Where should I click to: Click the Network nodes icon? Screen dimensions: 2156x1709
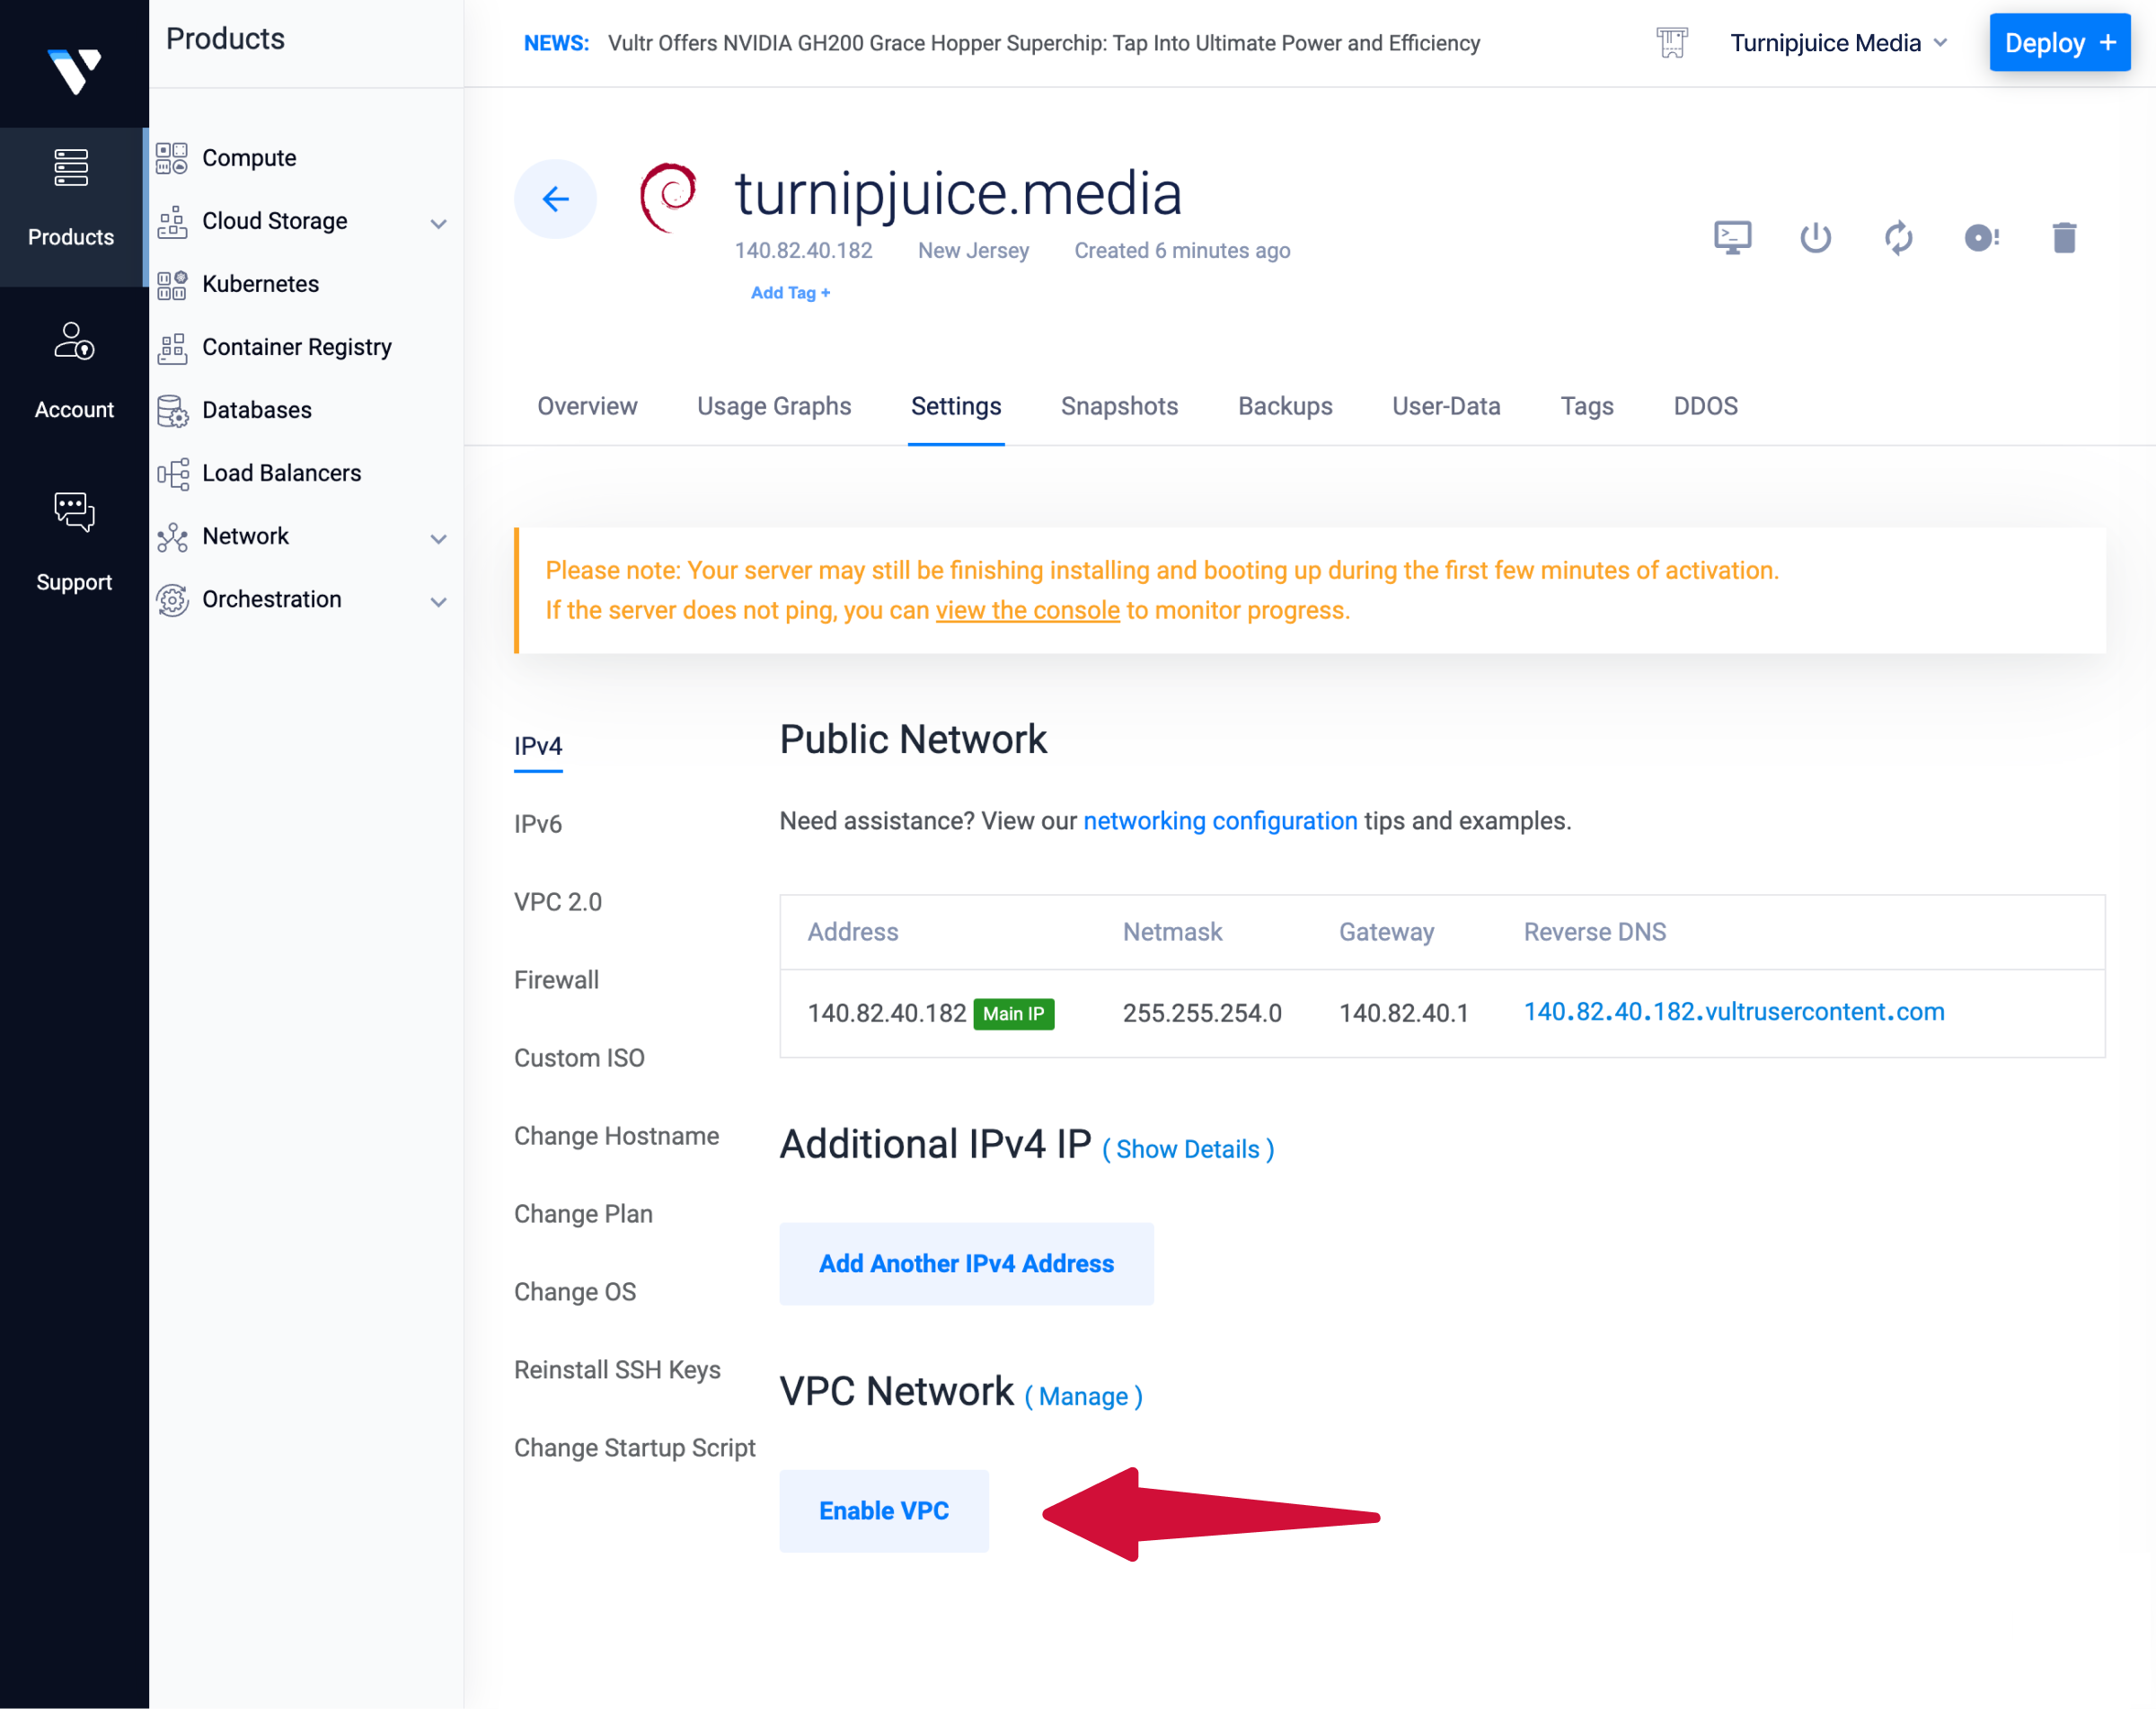(x=172, y=536)
